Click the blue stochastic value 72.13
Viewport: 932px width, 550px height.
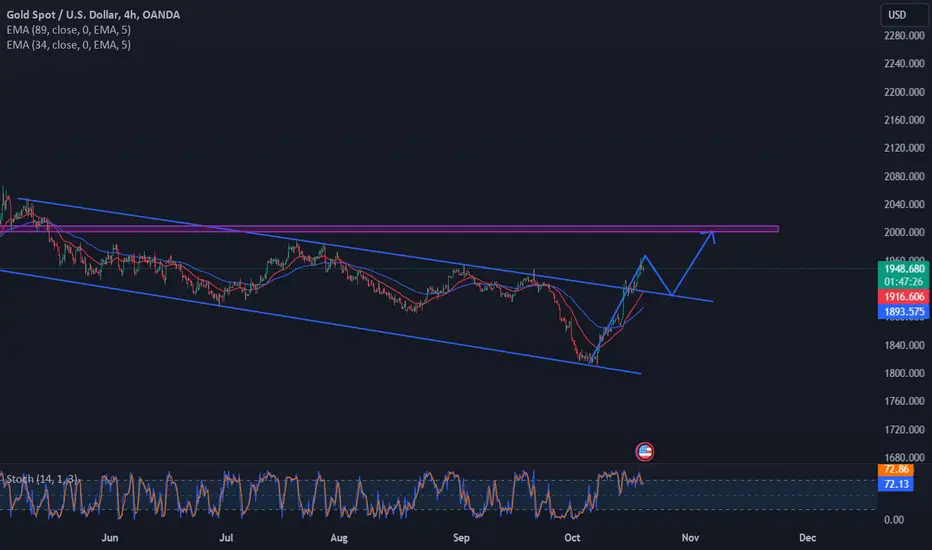tap(896, 484)
